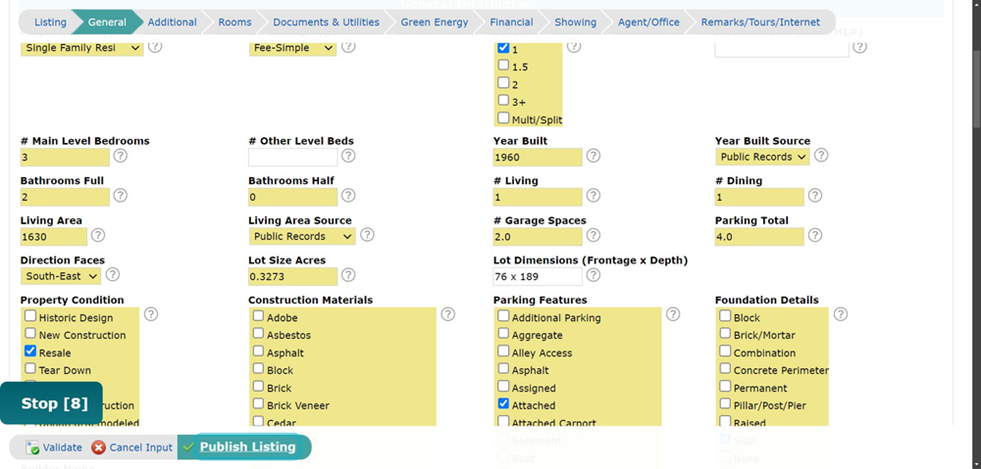
Task: Open the Year Built Source dropdown
Action: click(x=763, y=157)
